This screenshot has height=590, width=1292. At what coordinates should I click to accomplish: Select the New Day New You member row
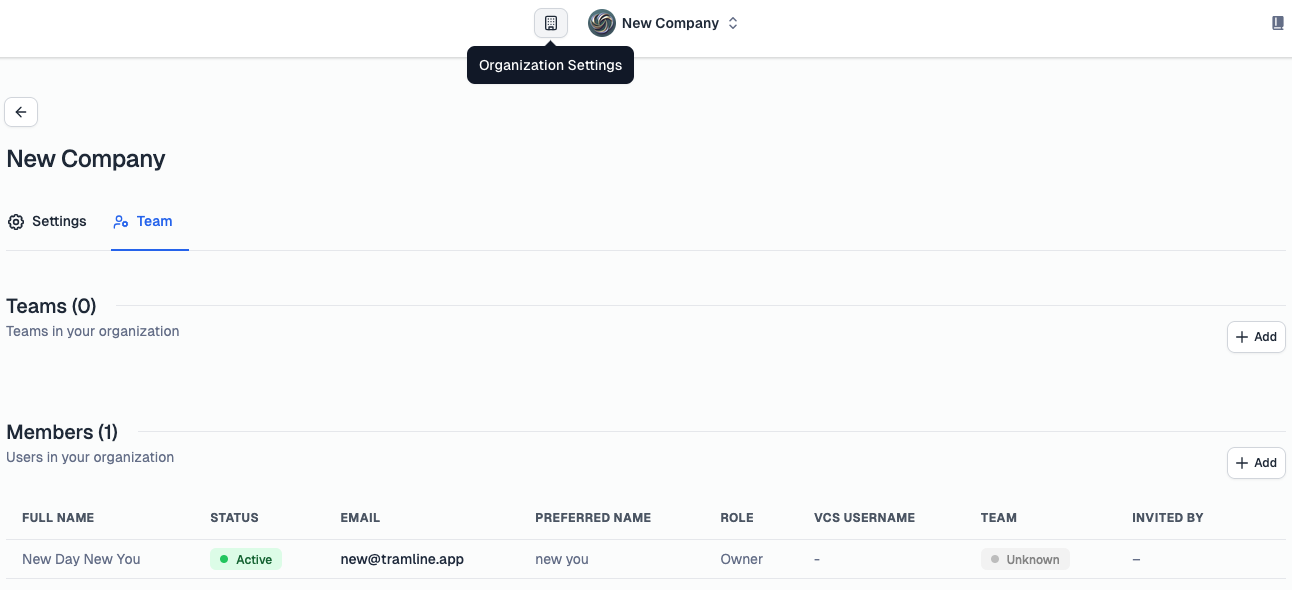tap(646, 559)
